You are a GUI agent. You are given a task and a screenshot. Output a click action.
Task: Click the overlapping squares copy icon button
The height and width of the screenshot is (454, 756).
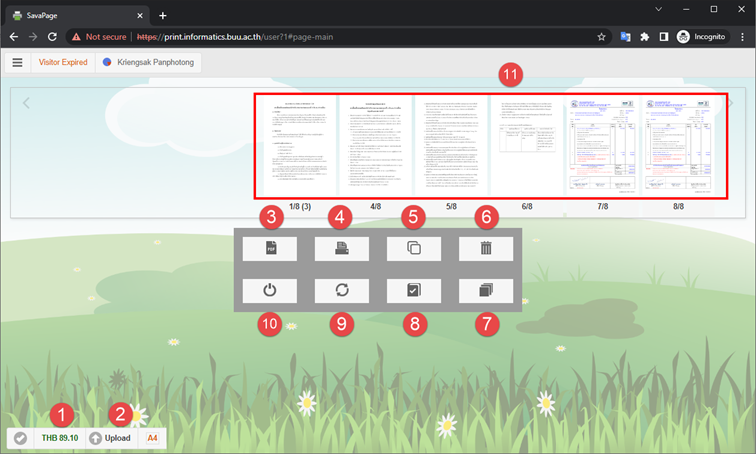(x=414, y=249)
